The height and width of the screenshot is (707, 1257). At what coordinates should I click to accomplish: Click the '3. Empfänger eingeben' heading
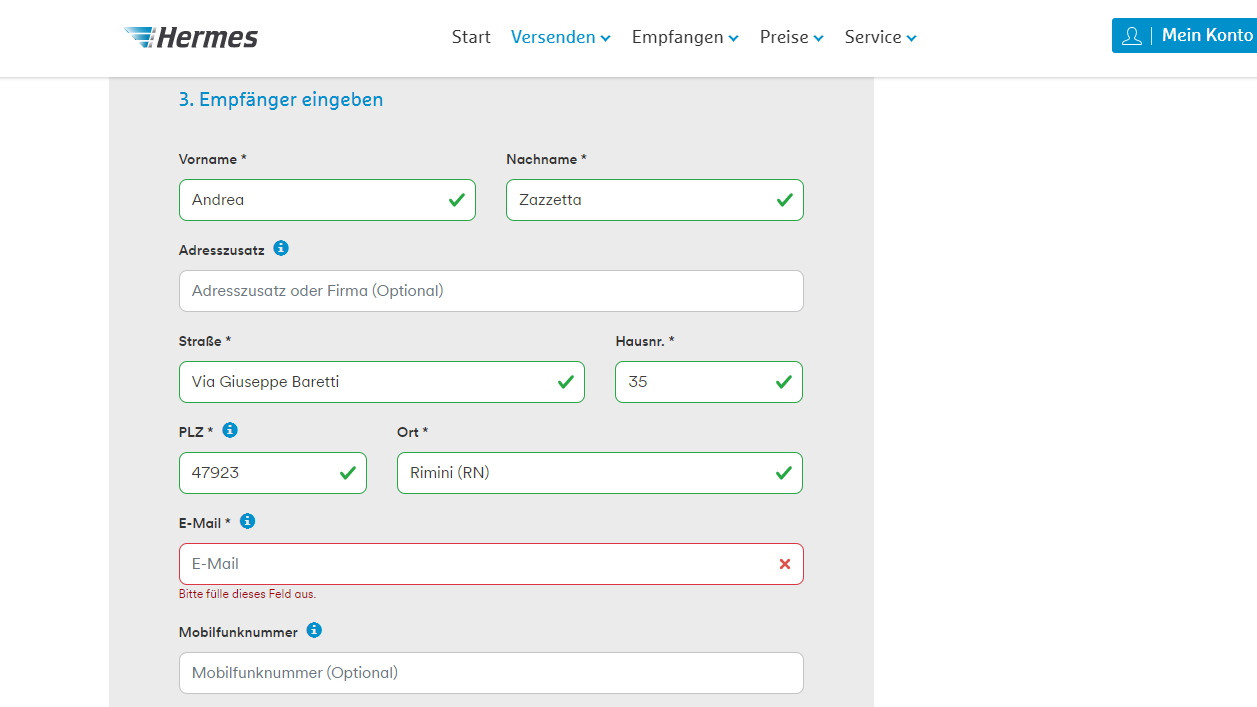[x=281, y=100]
